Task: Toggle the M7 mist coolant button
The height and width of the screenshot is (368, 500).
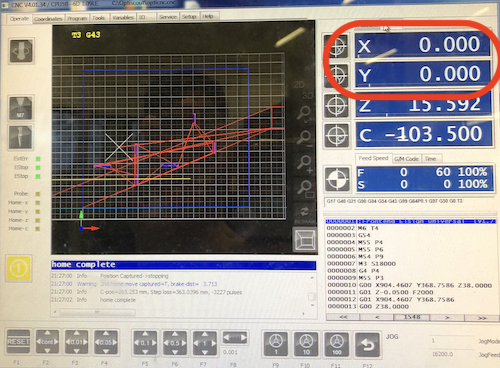Action: [x=21, y=108]
